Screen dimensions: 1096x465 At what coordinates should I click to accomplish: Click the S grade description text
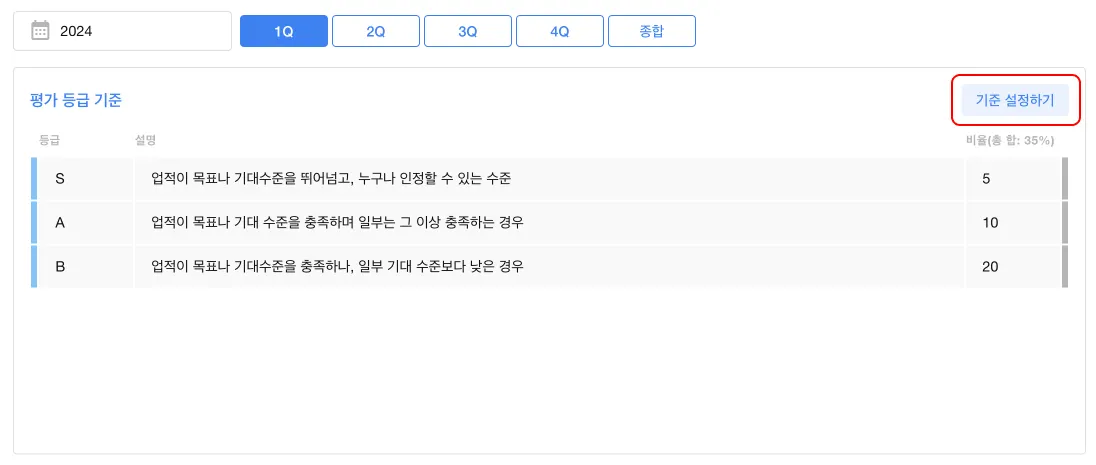coord(330,179)
